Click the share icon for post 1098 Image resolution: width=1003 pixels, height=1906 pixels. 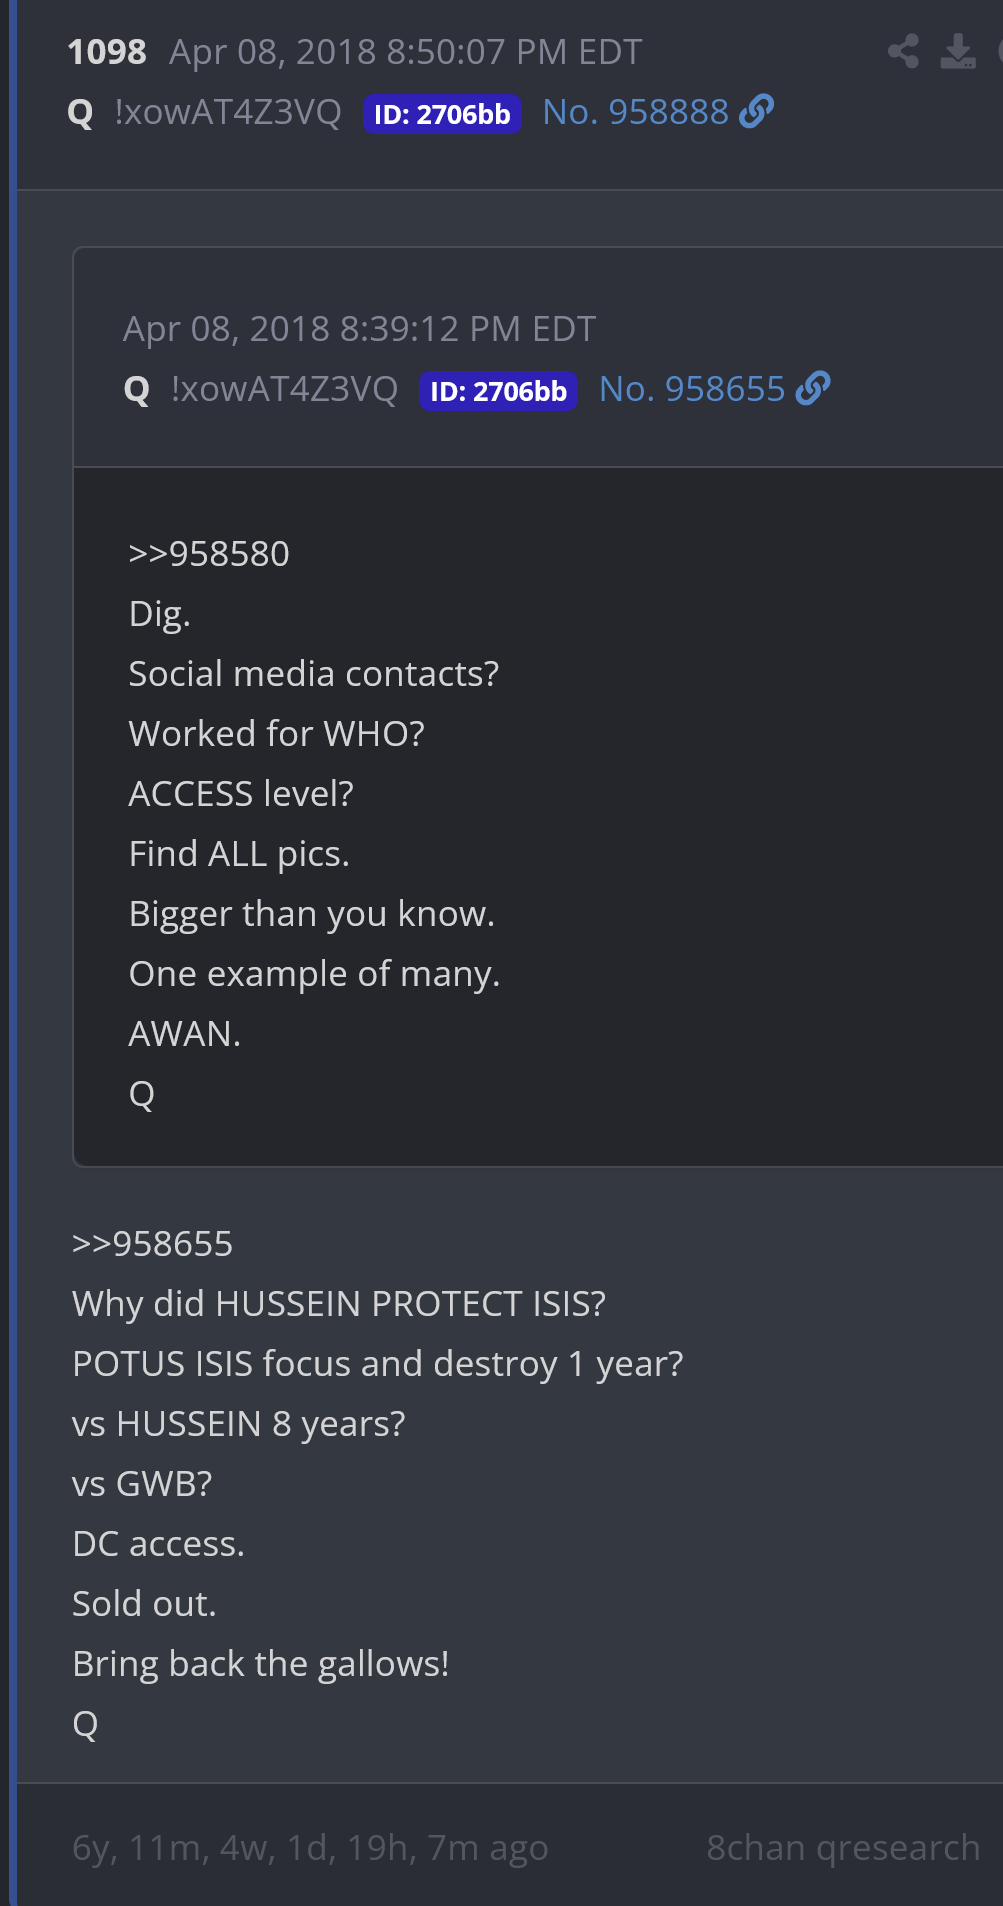tap(904, 52)
